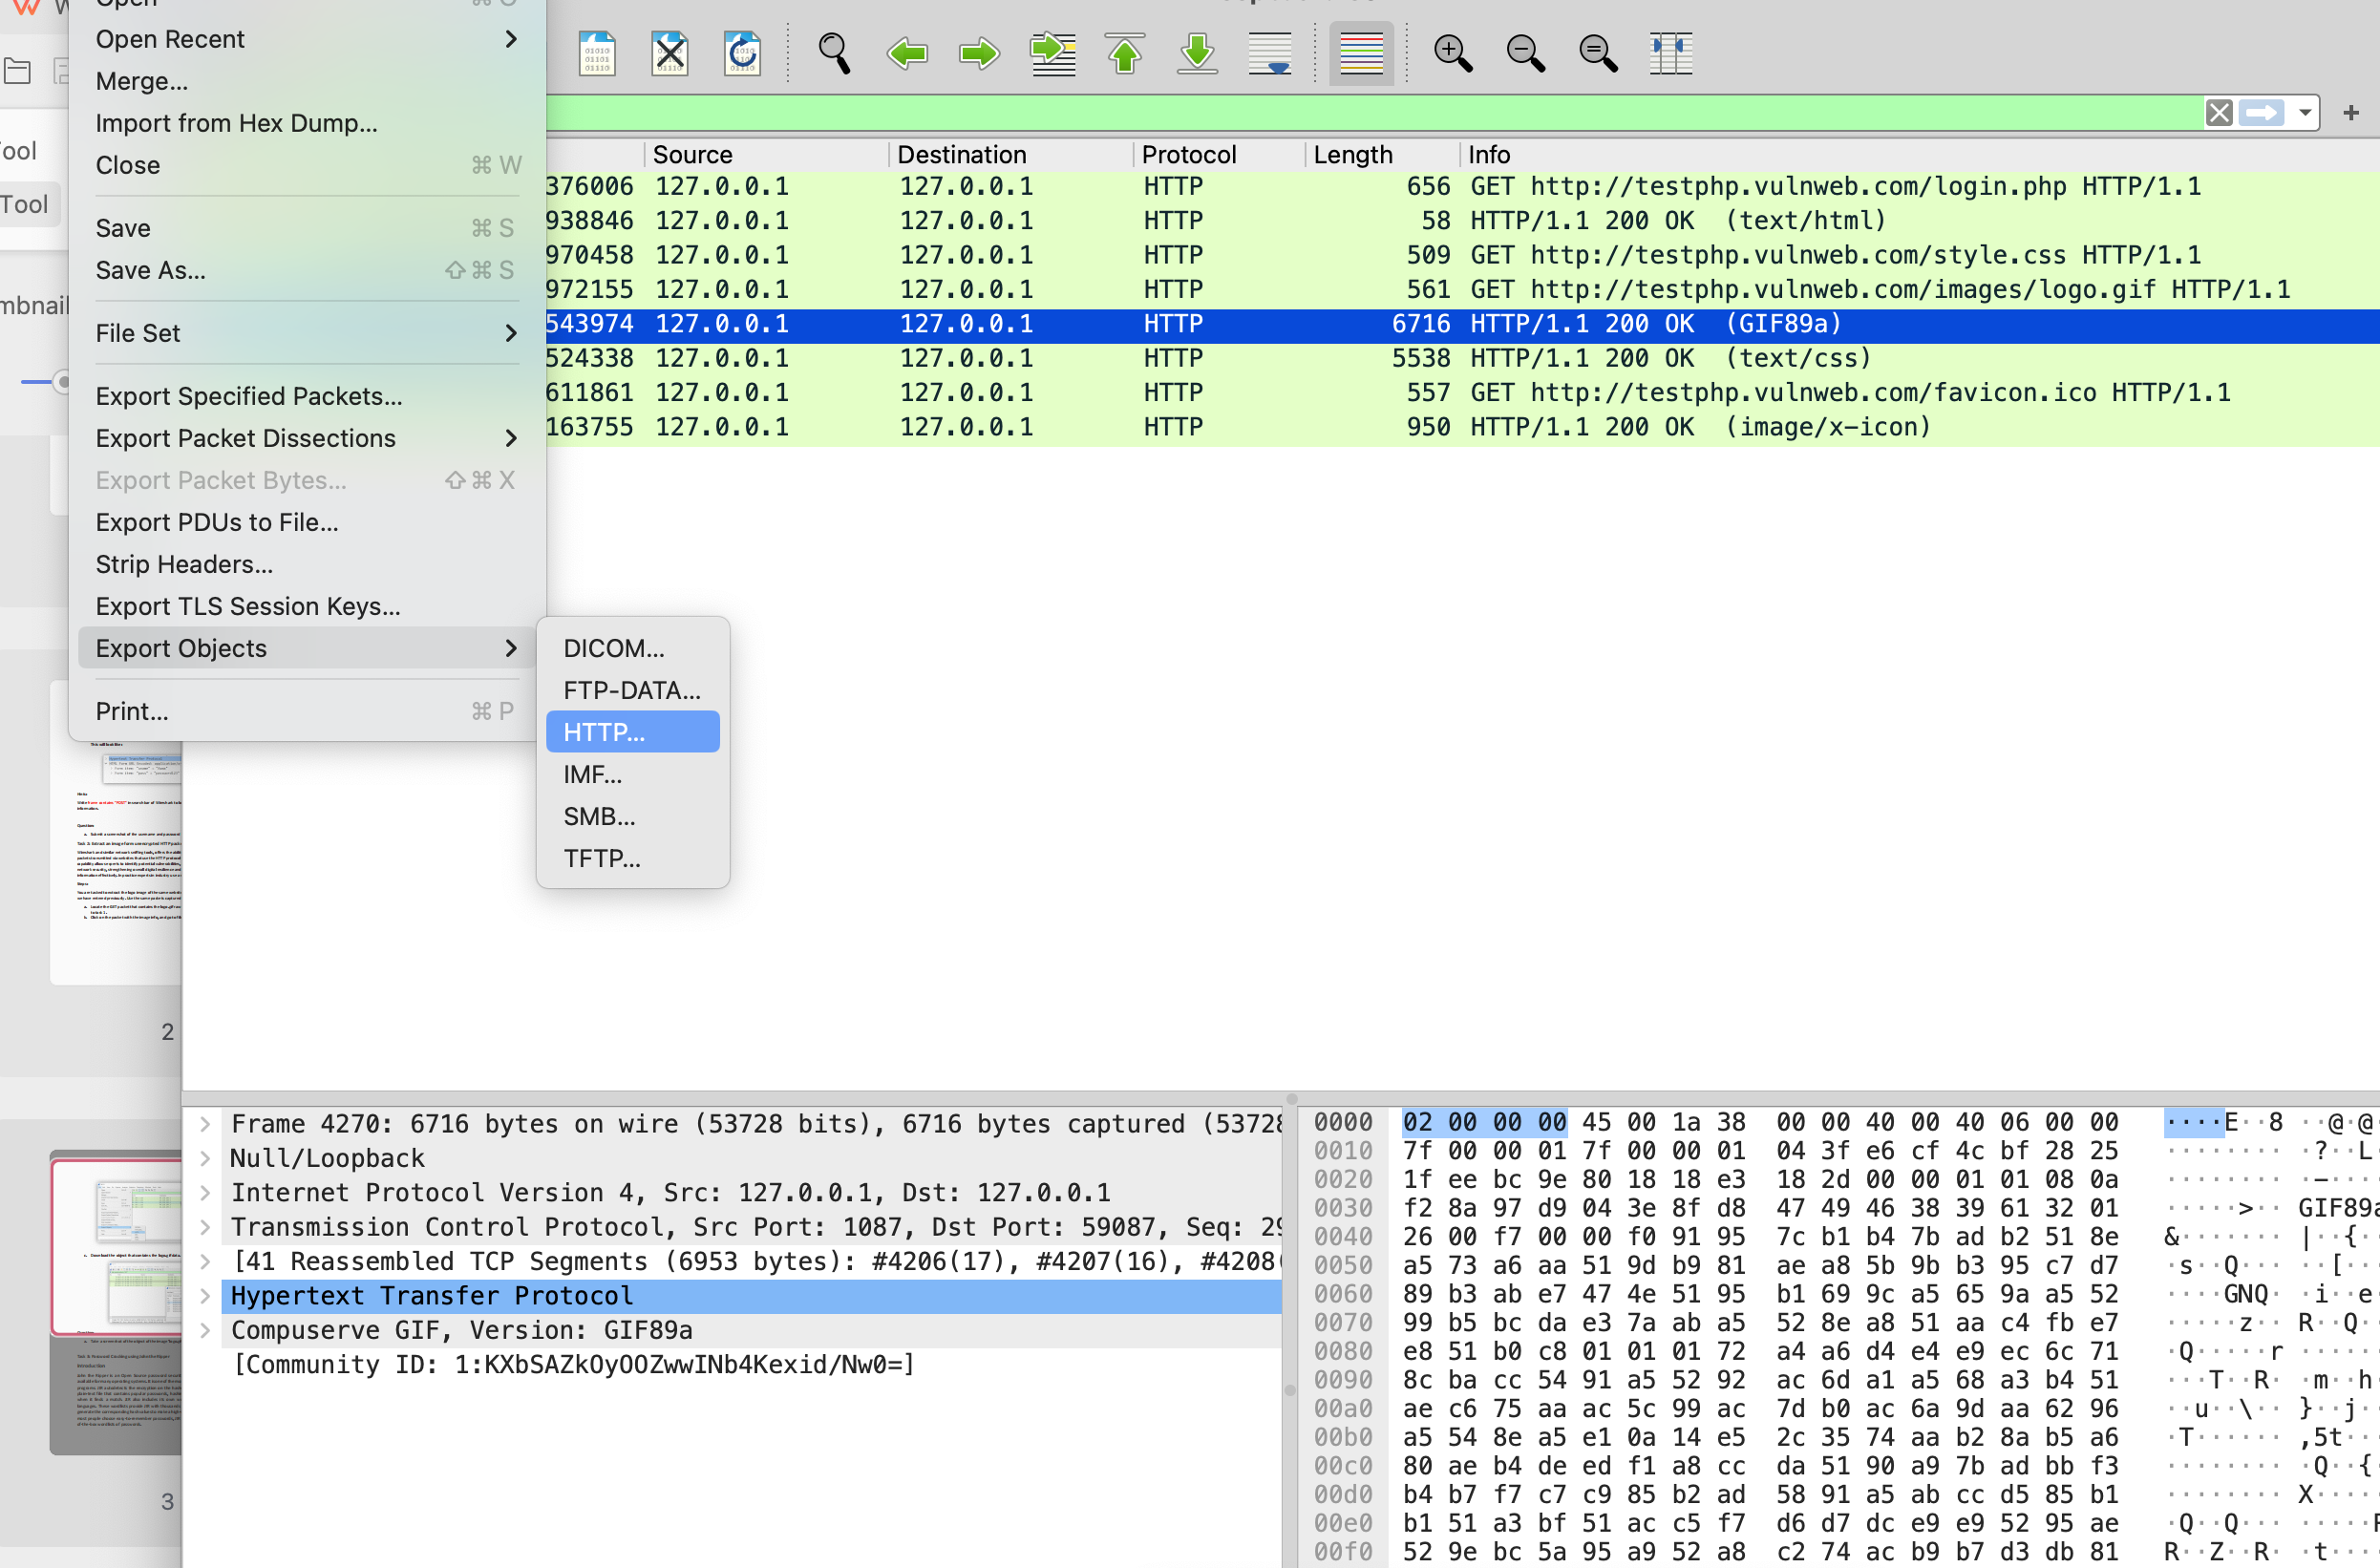2380x1568 pixels.
Task: Select the GET favicon.ico packet row
Action: [1462, 393]
